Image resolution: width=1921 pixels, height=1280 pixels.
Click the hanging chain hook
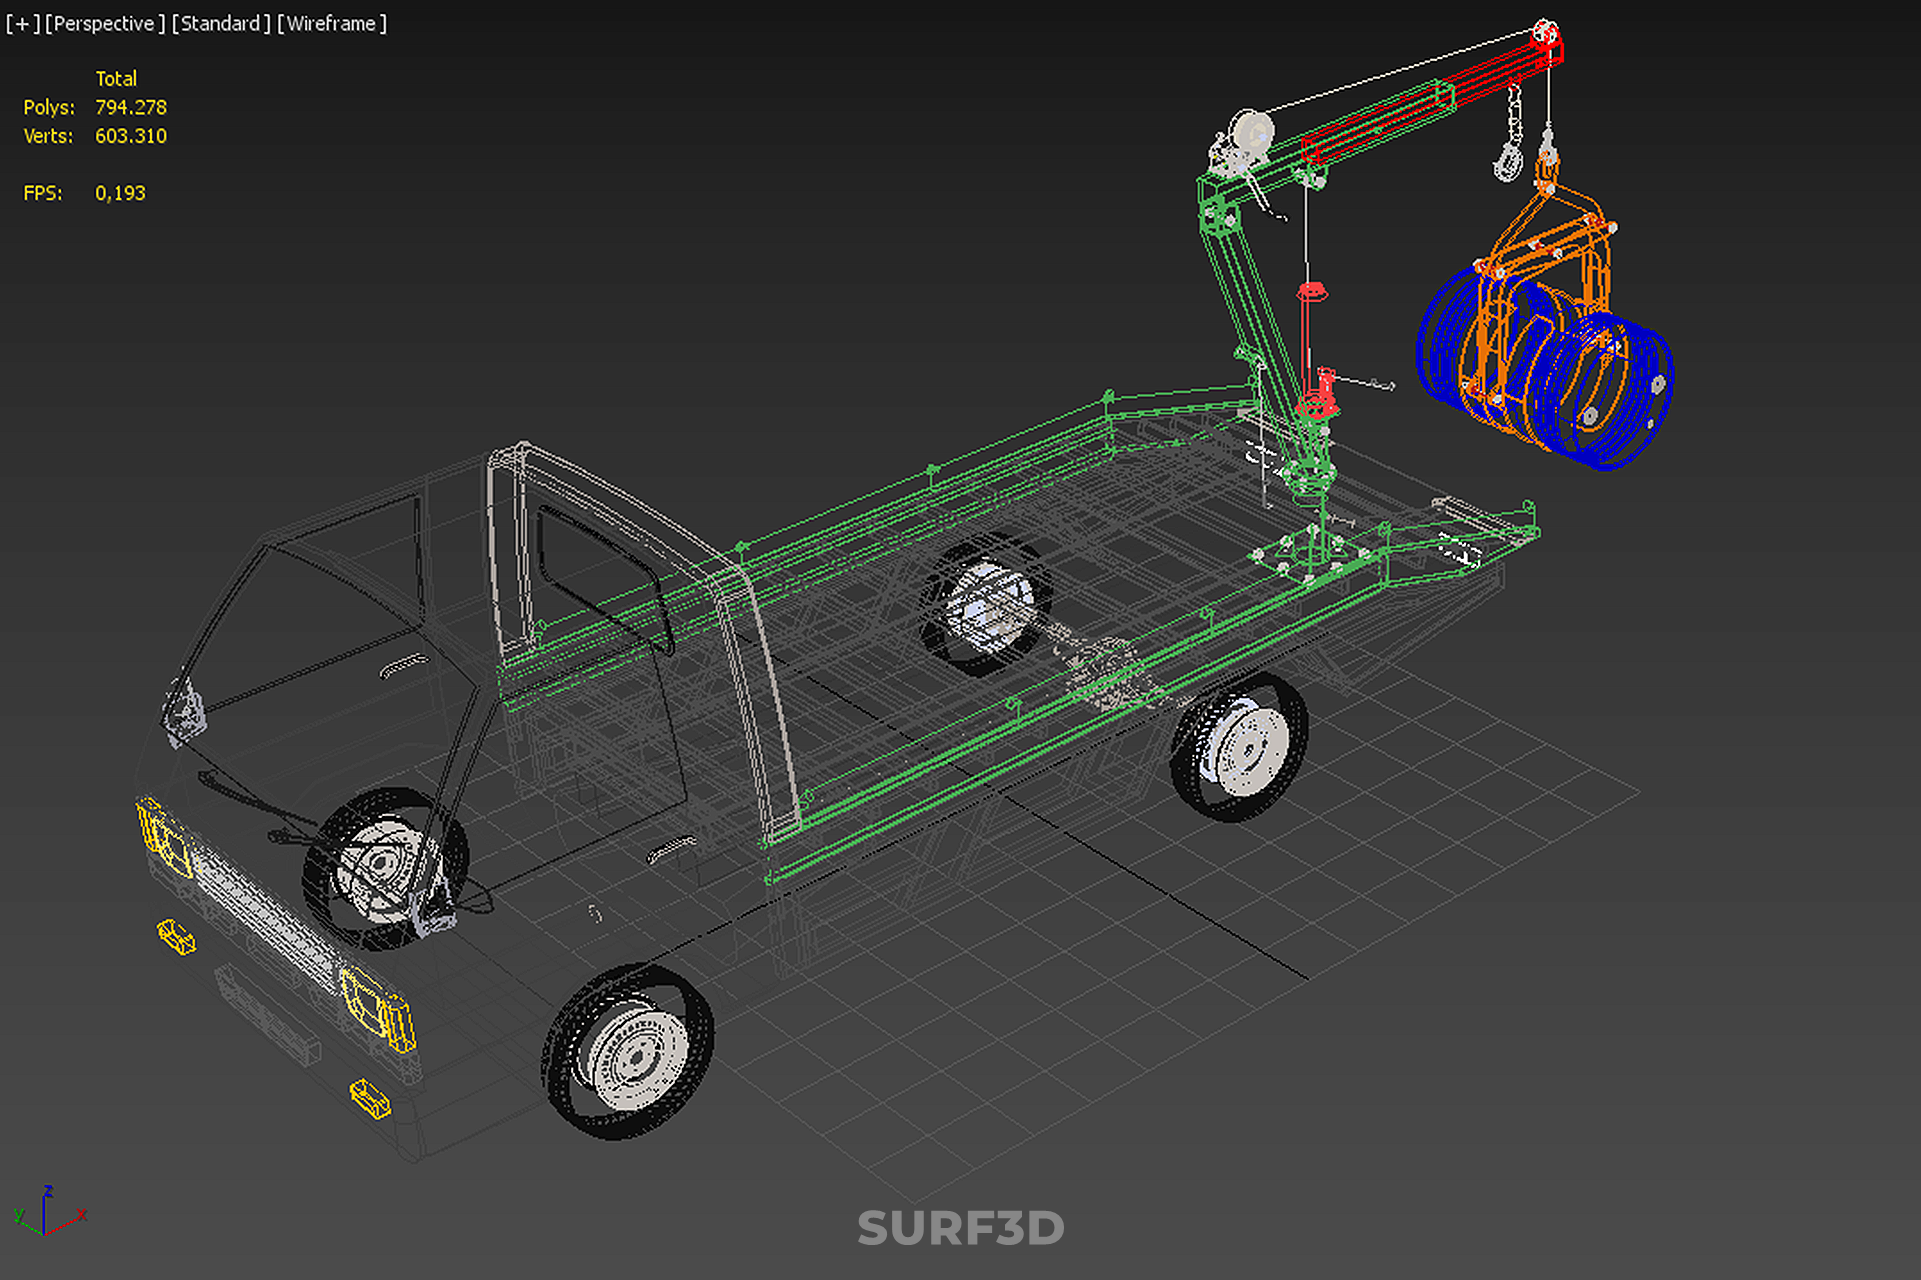click(x=1507, y=160)
